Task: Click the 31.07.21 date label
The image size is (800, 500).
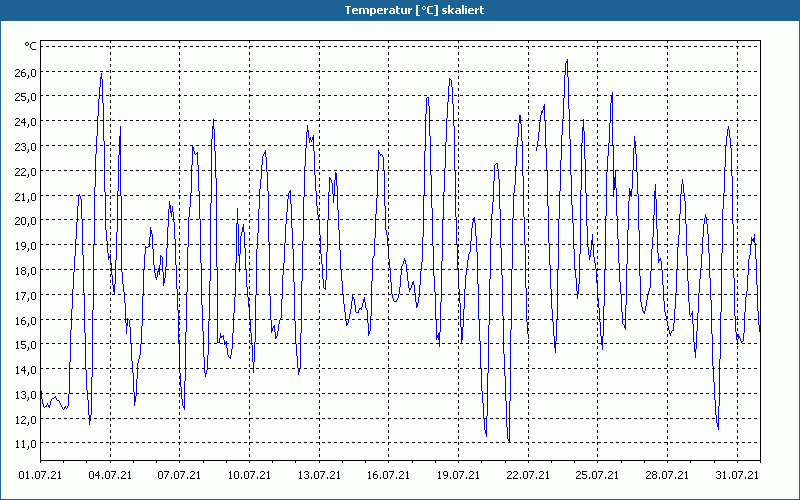Action: tap(737, 475)
